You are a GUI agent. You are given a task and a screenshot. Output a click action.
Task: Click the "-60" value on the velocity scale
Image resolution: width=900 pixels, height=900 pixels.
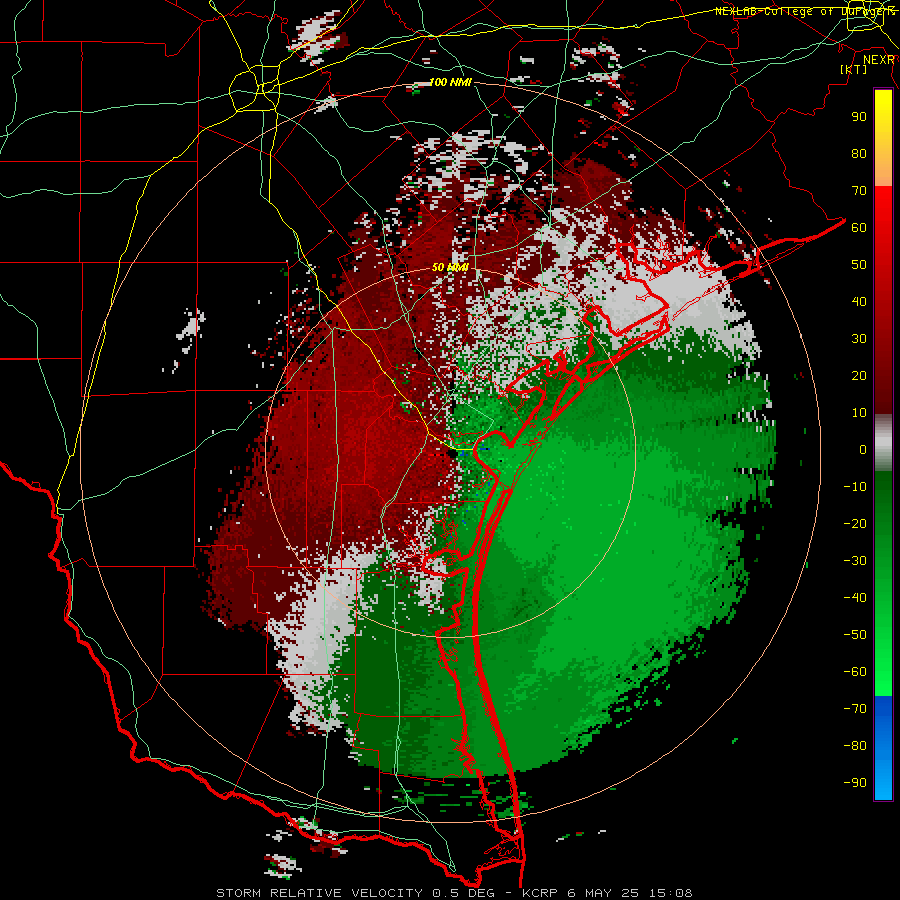tap(855, 672)
